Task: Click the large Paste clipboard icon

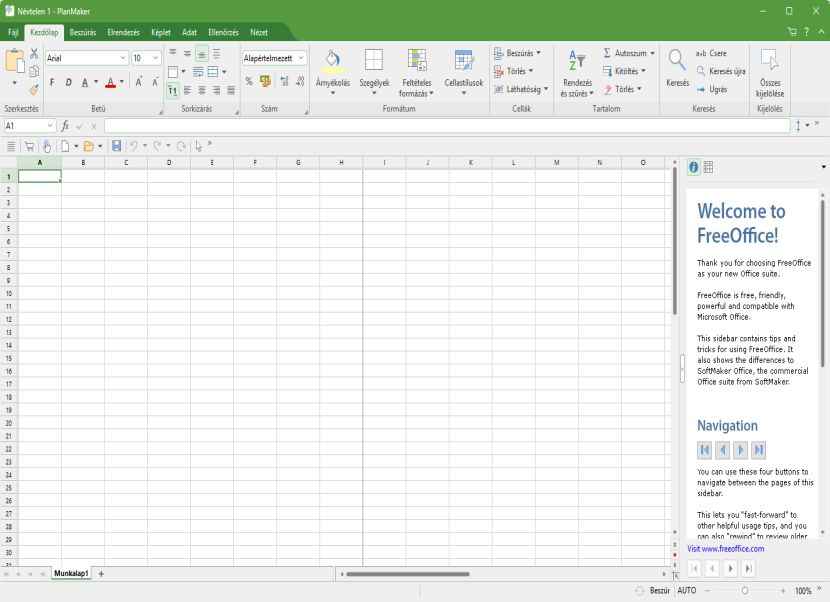Action: pyautogui.click(x=15, y=61)
